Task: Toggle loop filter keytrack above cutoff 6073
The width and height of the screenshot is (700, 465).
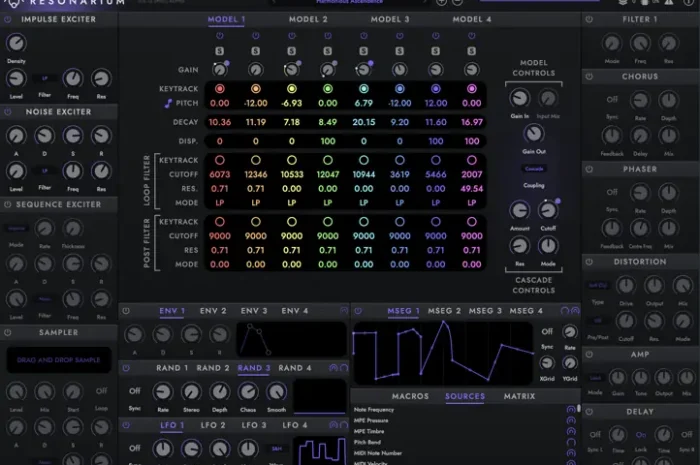Action: coord(220,160)
